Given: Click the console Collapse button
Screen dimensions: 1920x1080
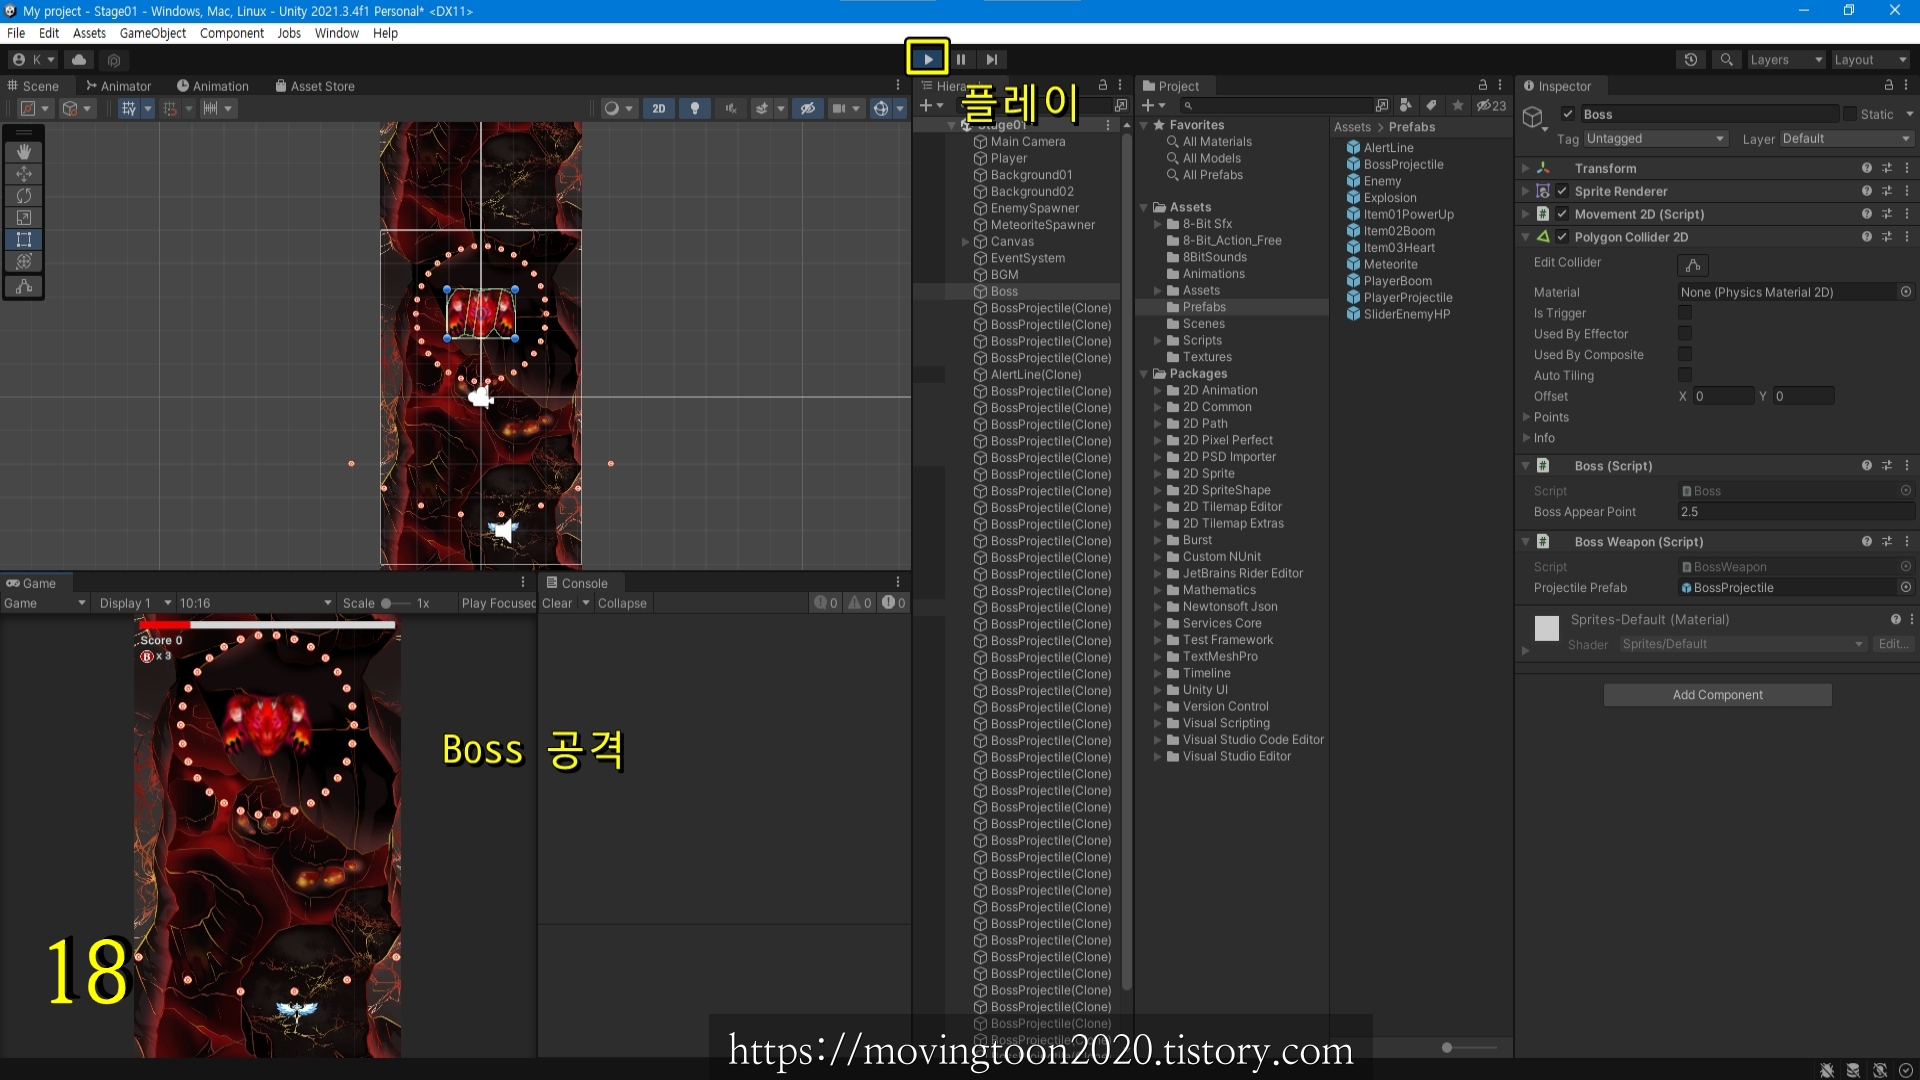Looking at the screenshot, I should tap(622, 603).
